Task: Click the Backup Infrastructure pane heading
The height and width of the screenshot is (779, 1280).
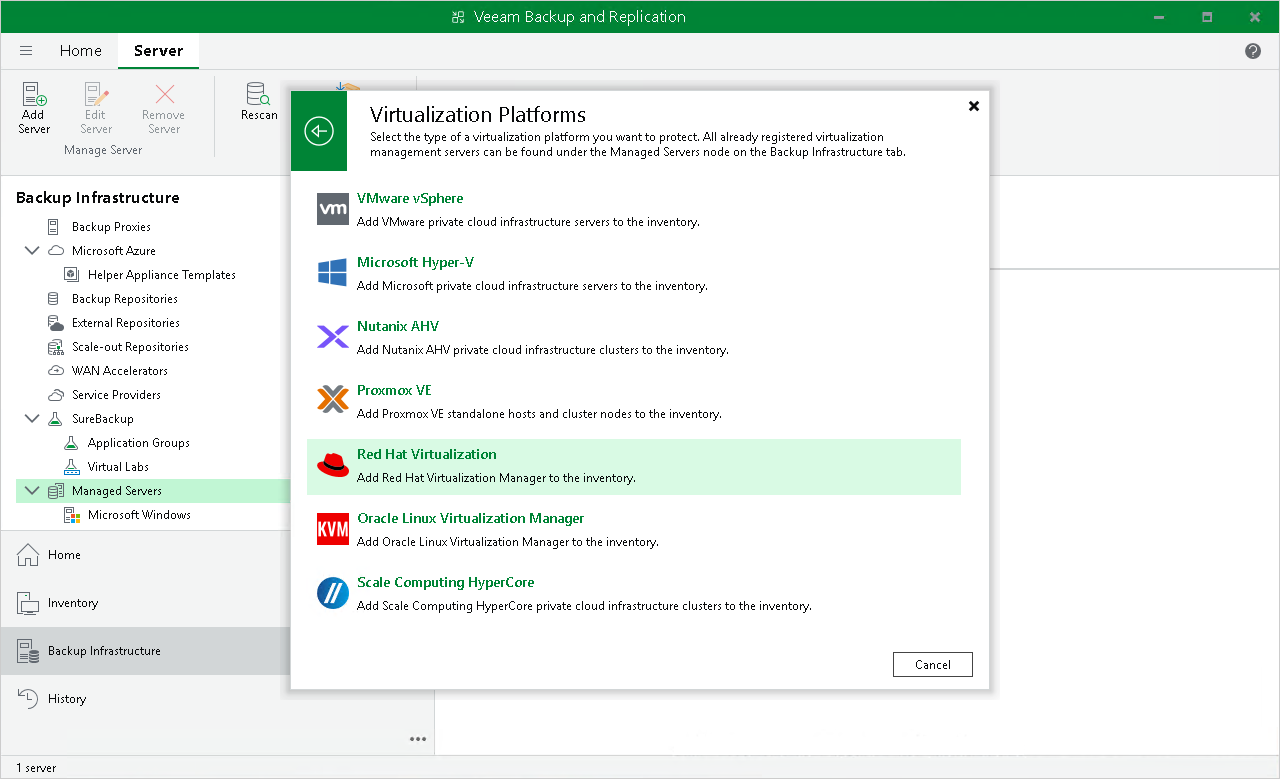Action: click(x=98, y=198)
